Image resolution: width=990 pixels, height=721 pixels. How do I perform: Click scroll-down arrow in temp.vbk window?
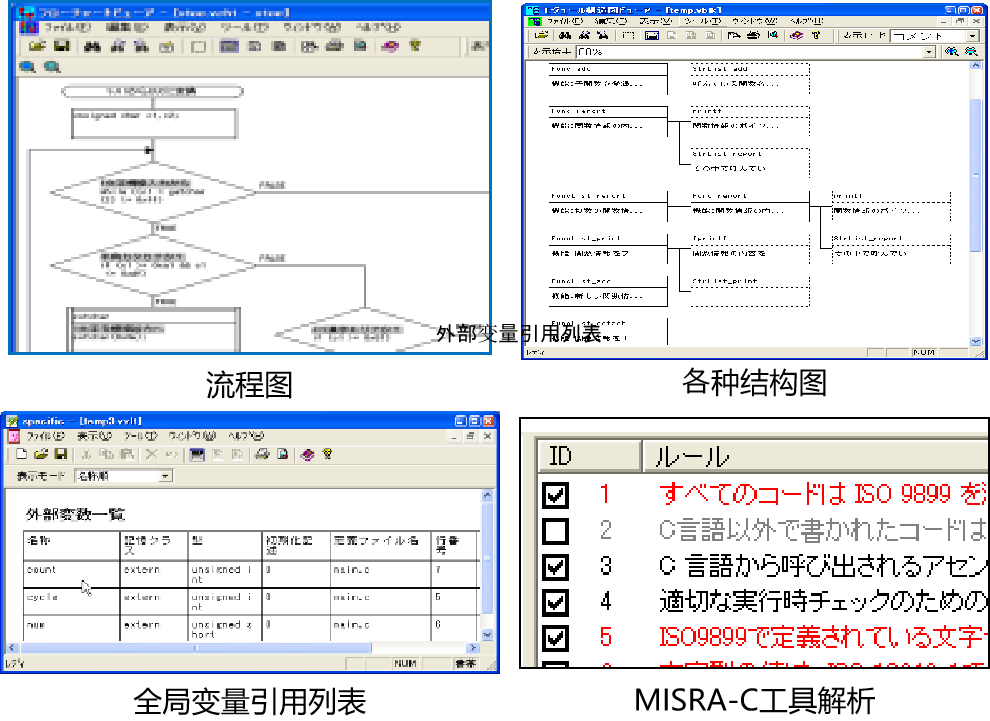(x=975, y=342)
